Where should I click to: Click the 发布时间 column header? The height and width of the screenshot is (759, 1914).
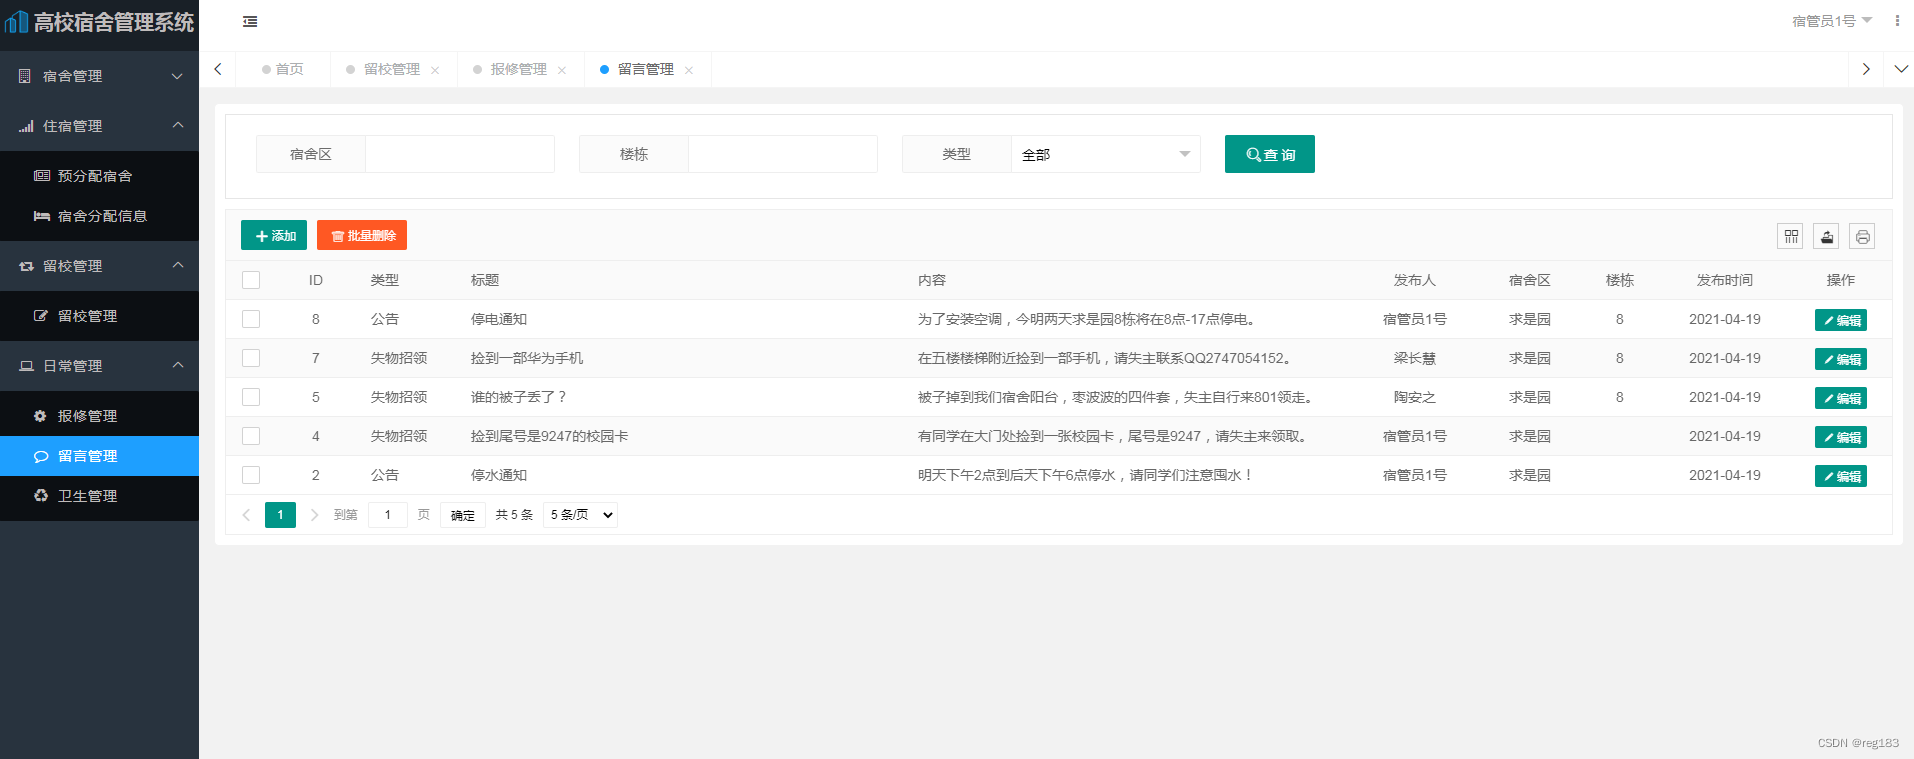(1724, 280)
